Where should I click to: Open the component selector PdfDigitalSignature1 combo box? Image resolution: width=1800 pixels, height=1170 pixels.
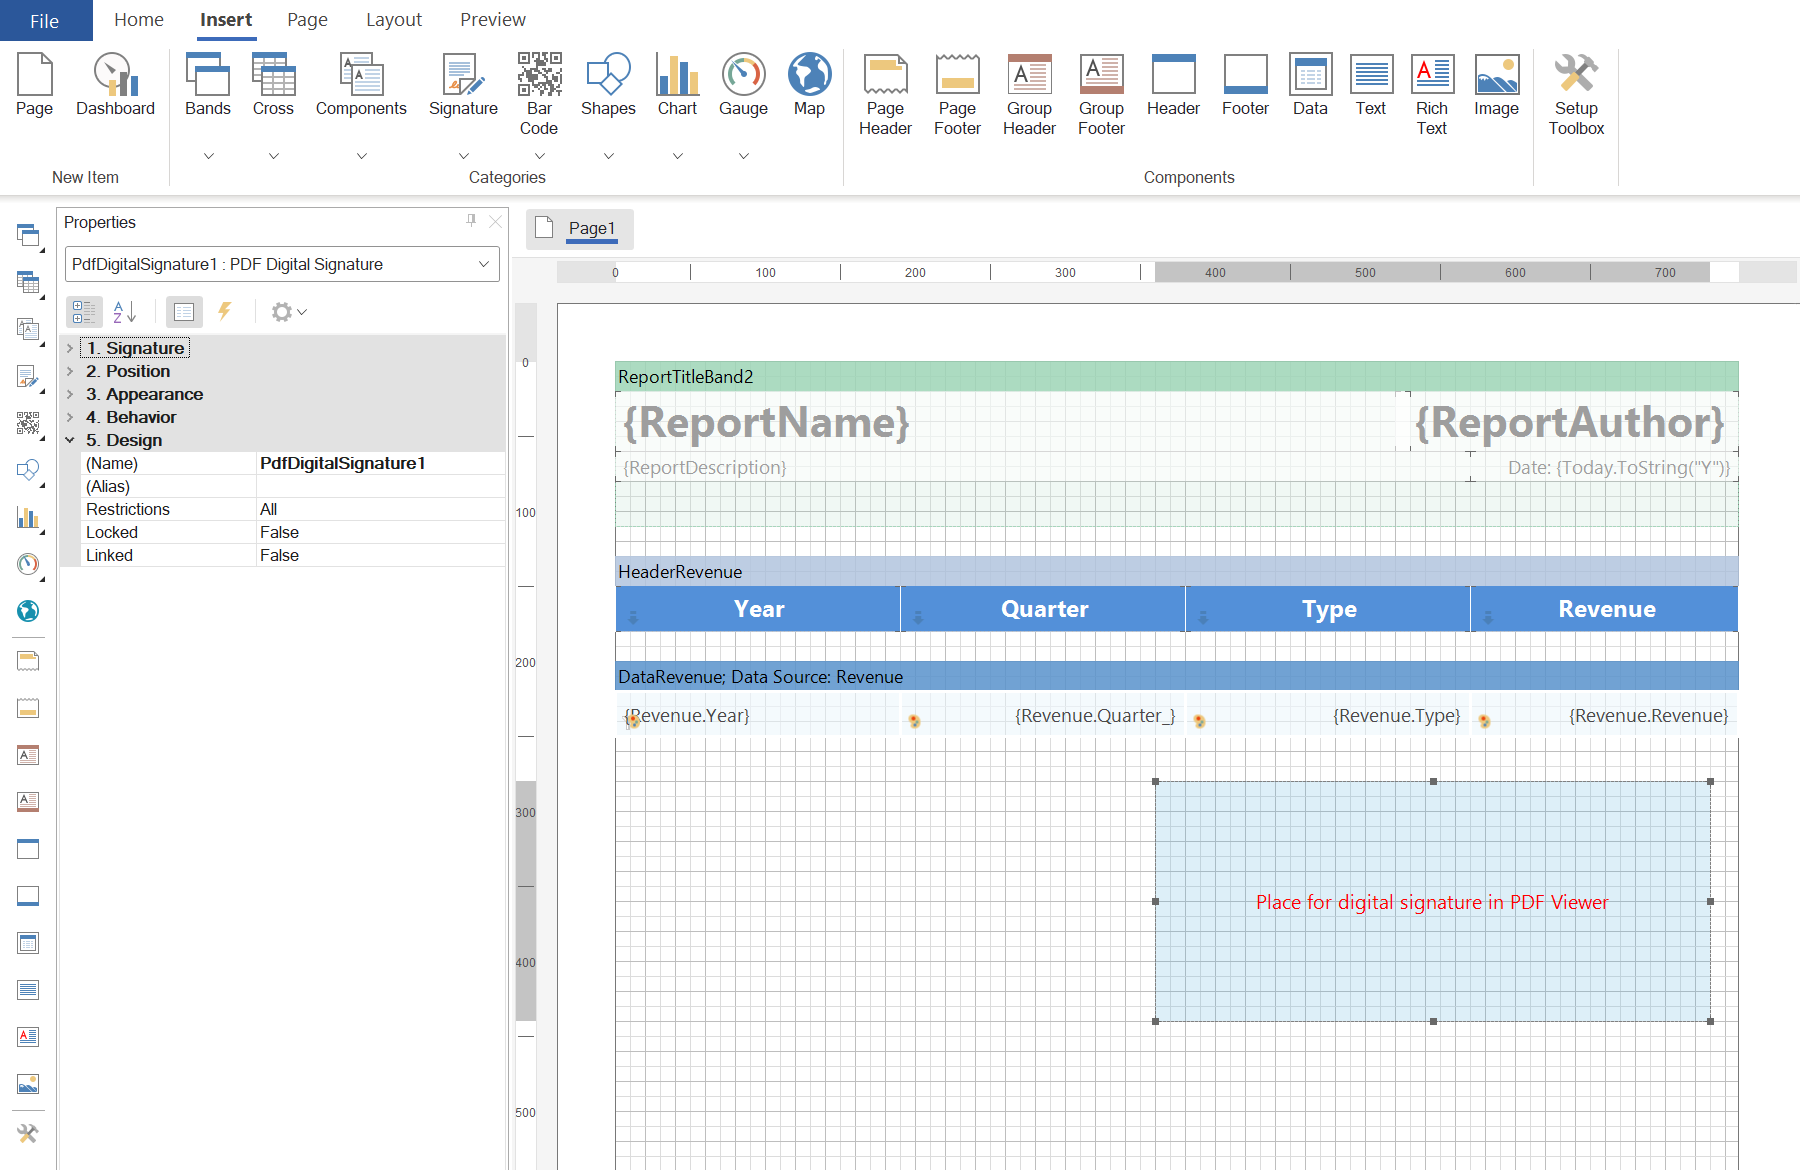pos(282,264)
